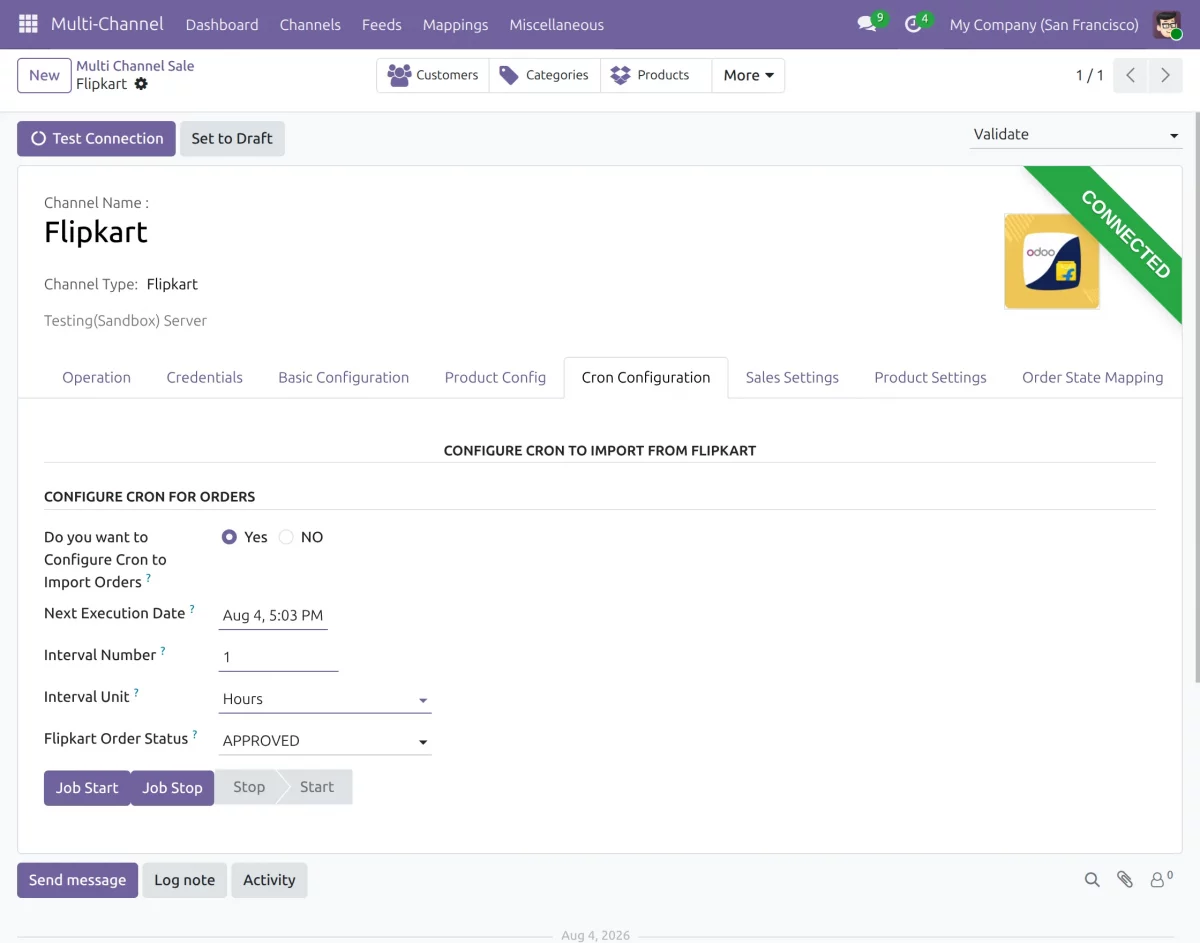The image size is (1200, 943).
Task: Open the apps grid menu icon
Action: pos(28,24)
